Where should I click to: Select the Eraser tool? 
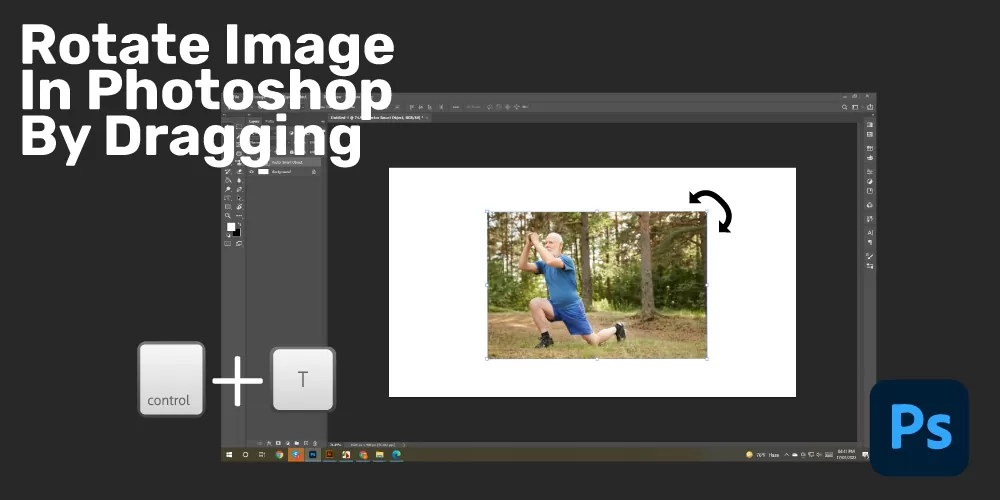coord(239,172)
